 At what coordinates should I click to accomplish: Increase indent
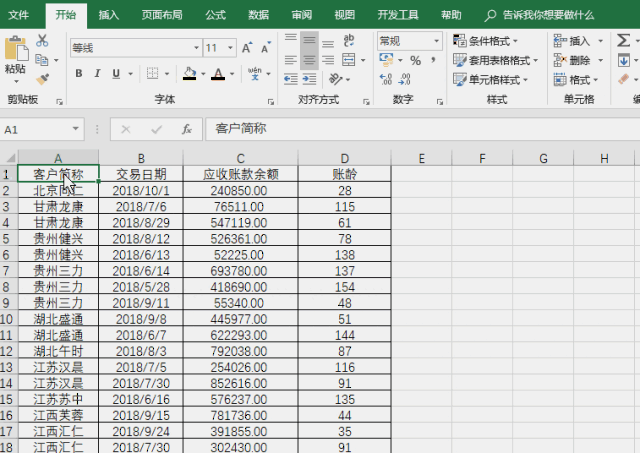[309, 79]
